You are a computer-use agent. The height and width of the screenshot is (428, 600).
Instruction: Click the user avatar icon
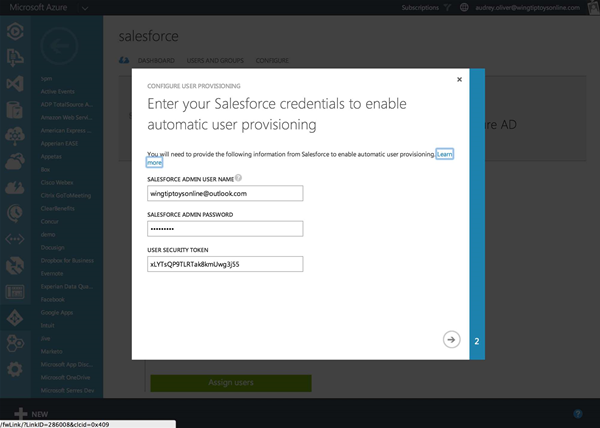click(x=594, y=8)
